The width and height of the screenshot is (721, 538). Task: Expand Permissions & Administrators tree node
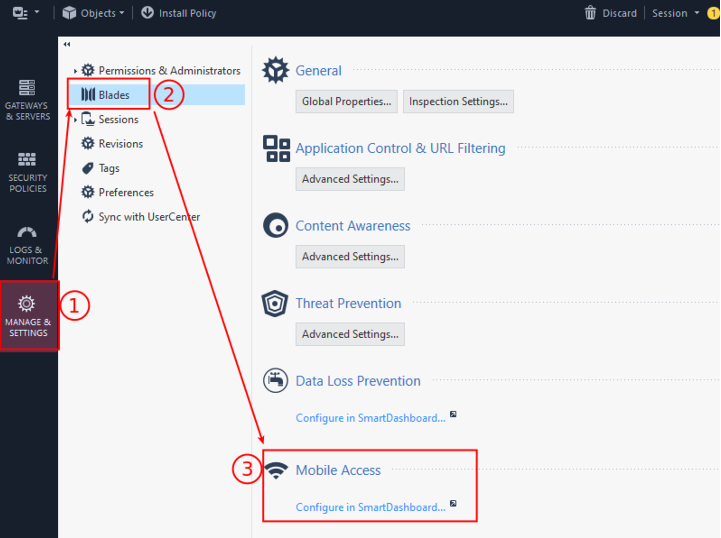pyautogui.click(x=75, y=71)
